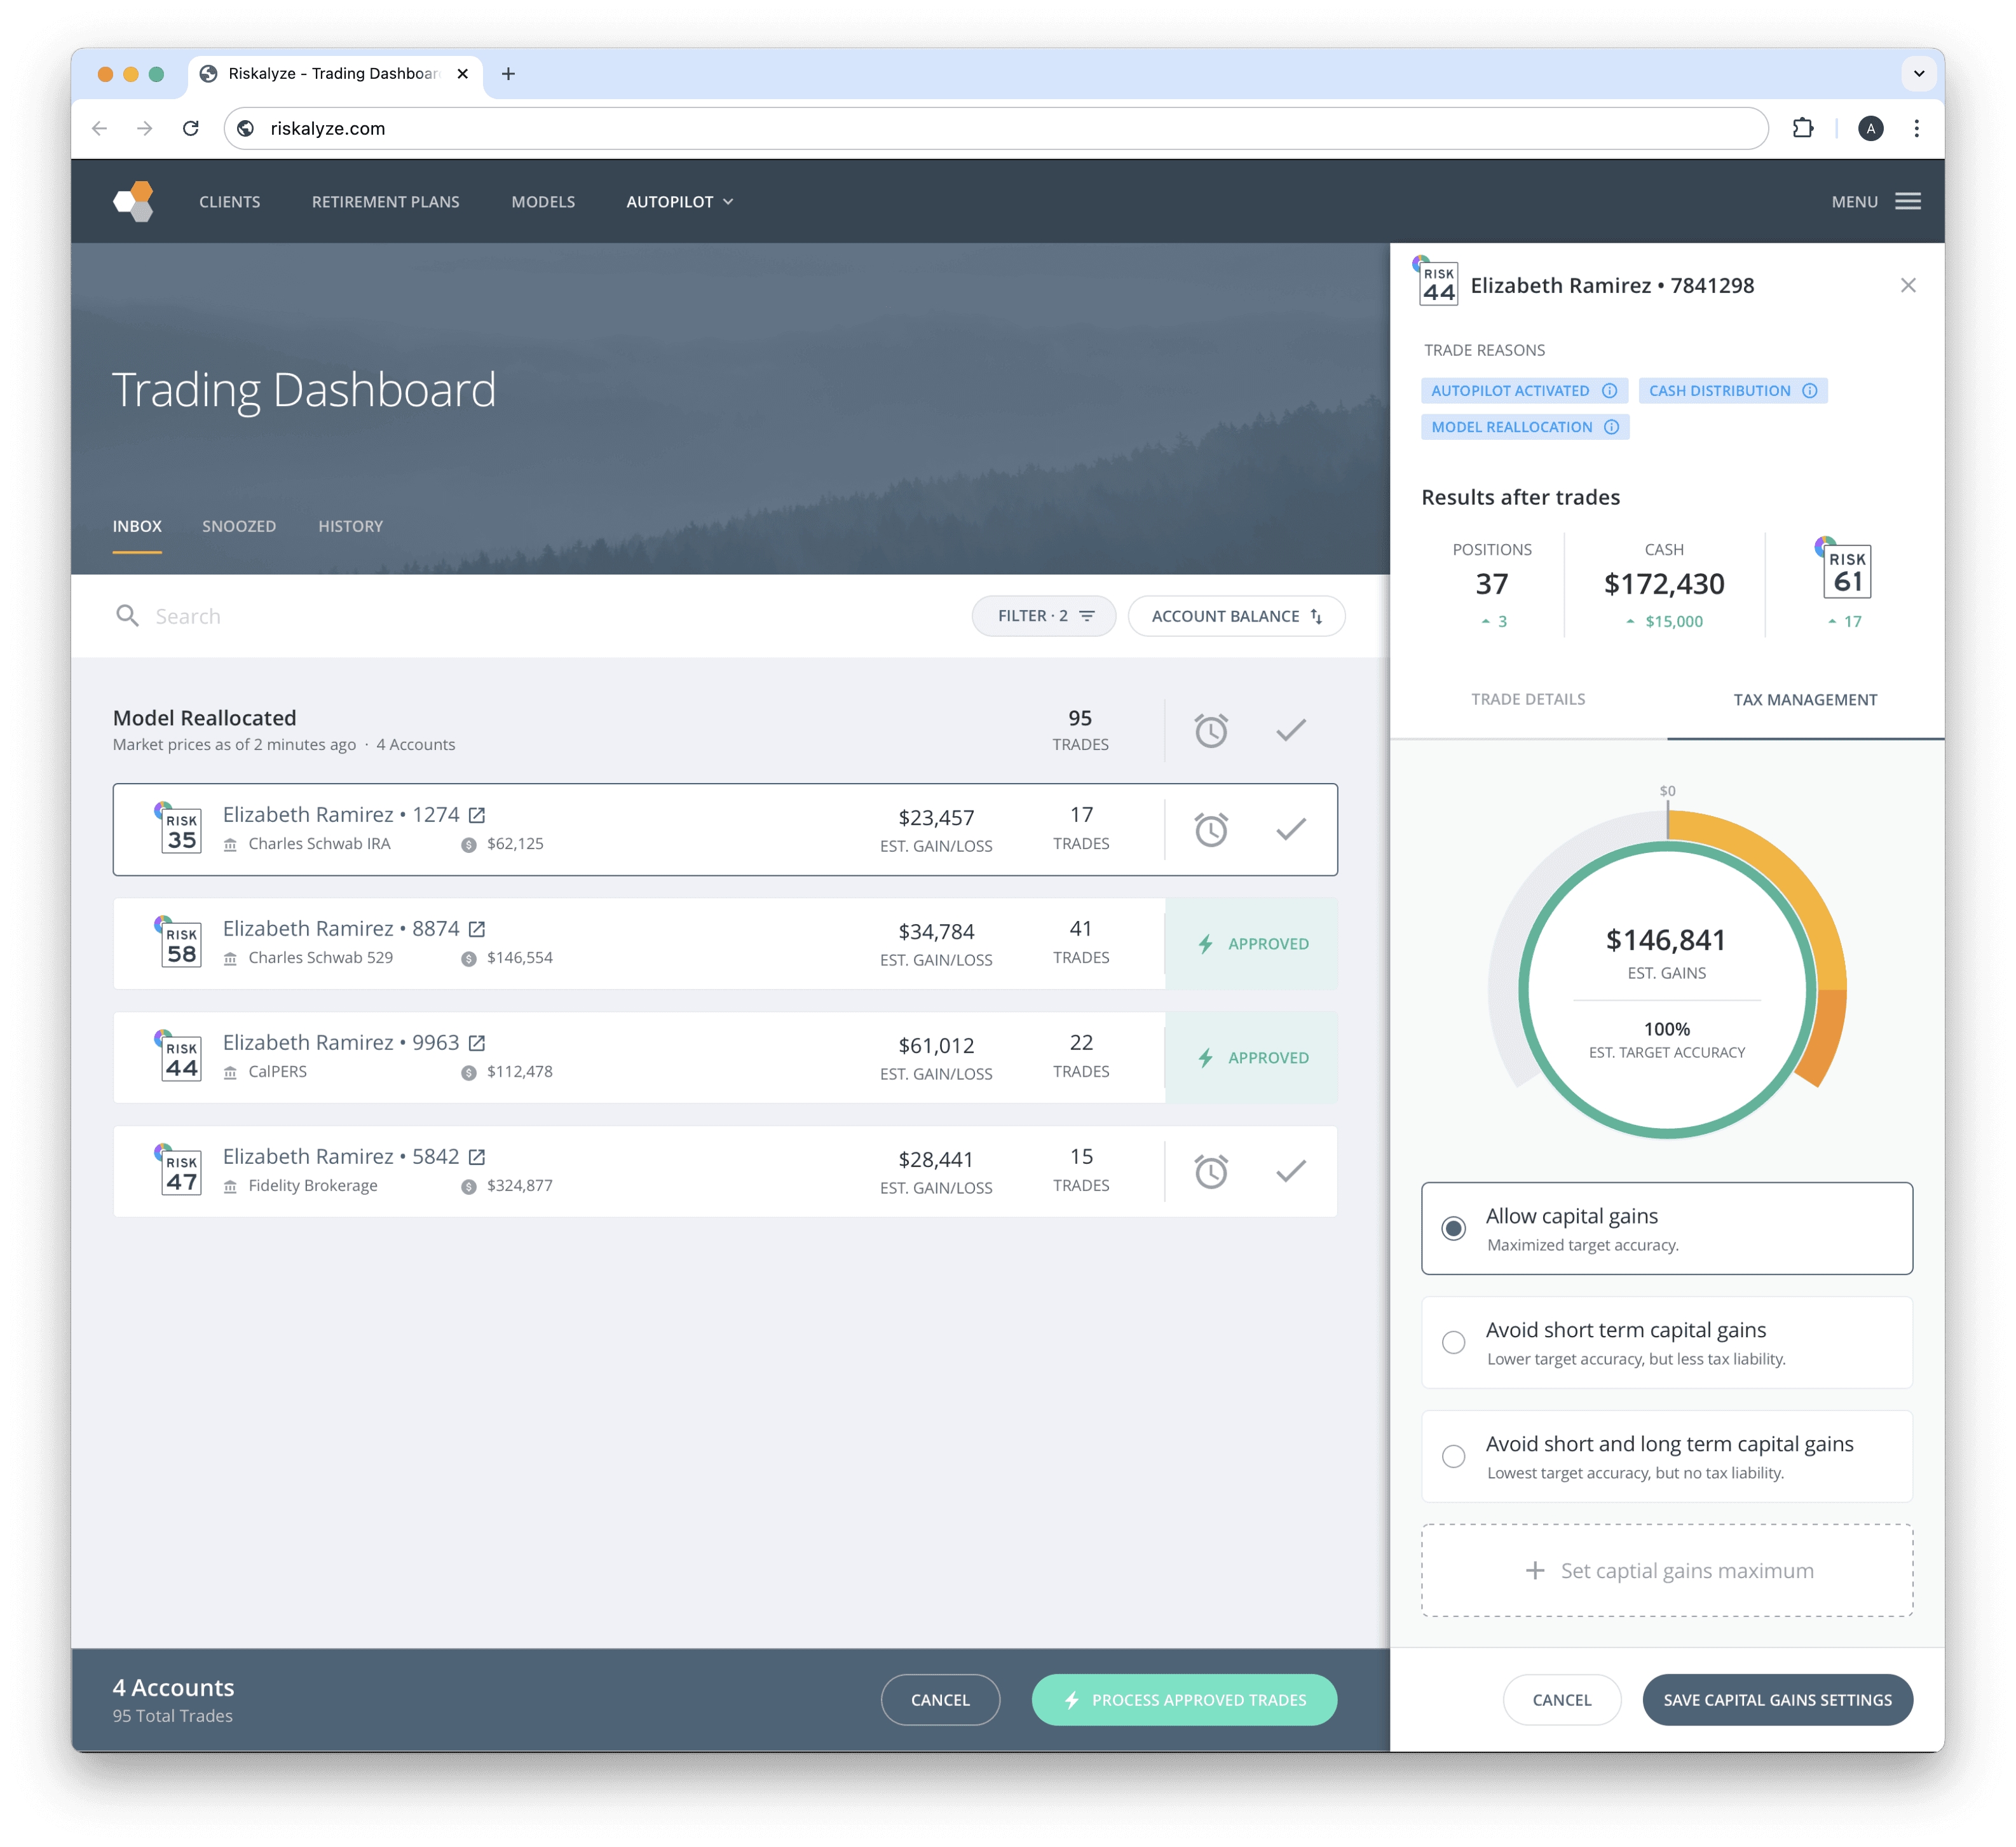Expand the Autopilot navigation dropdown
The width and height of the screenshot is (2016, 1847).
point(680,202)
